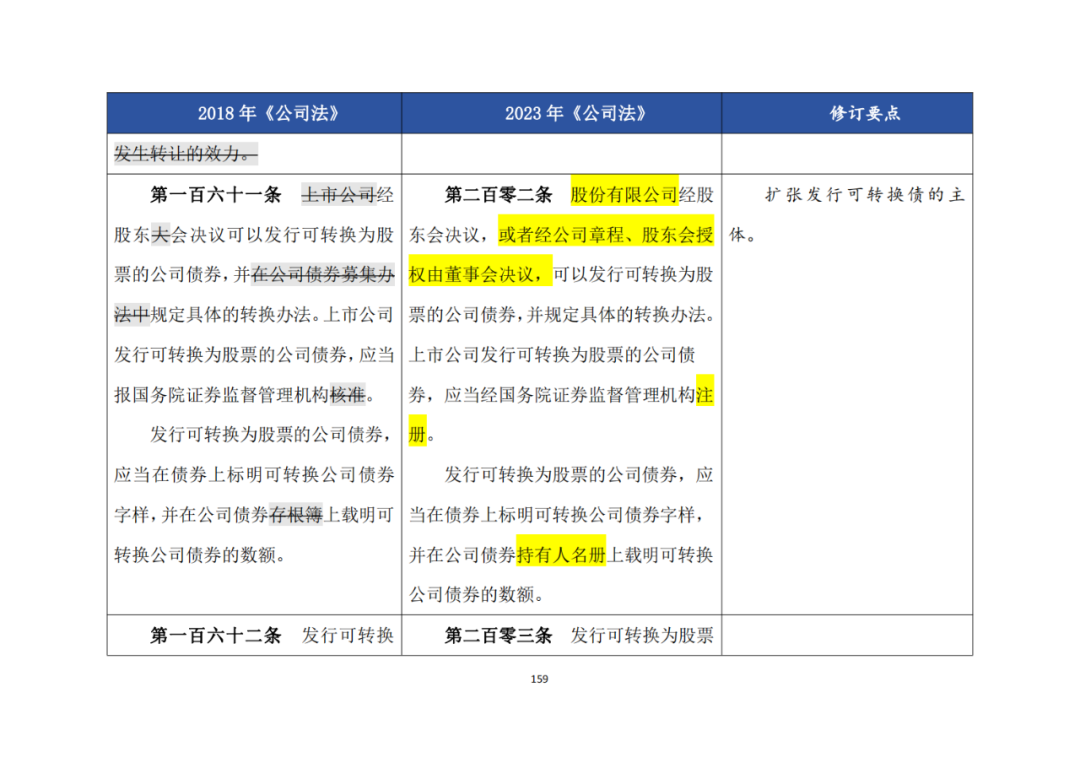Click the line '上市公司发行可转换为股票的公司债'

[552, 355]
